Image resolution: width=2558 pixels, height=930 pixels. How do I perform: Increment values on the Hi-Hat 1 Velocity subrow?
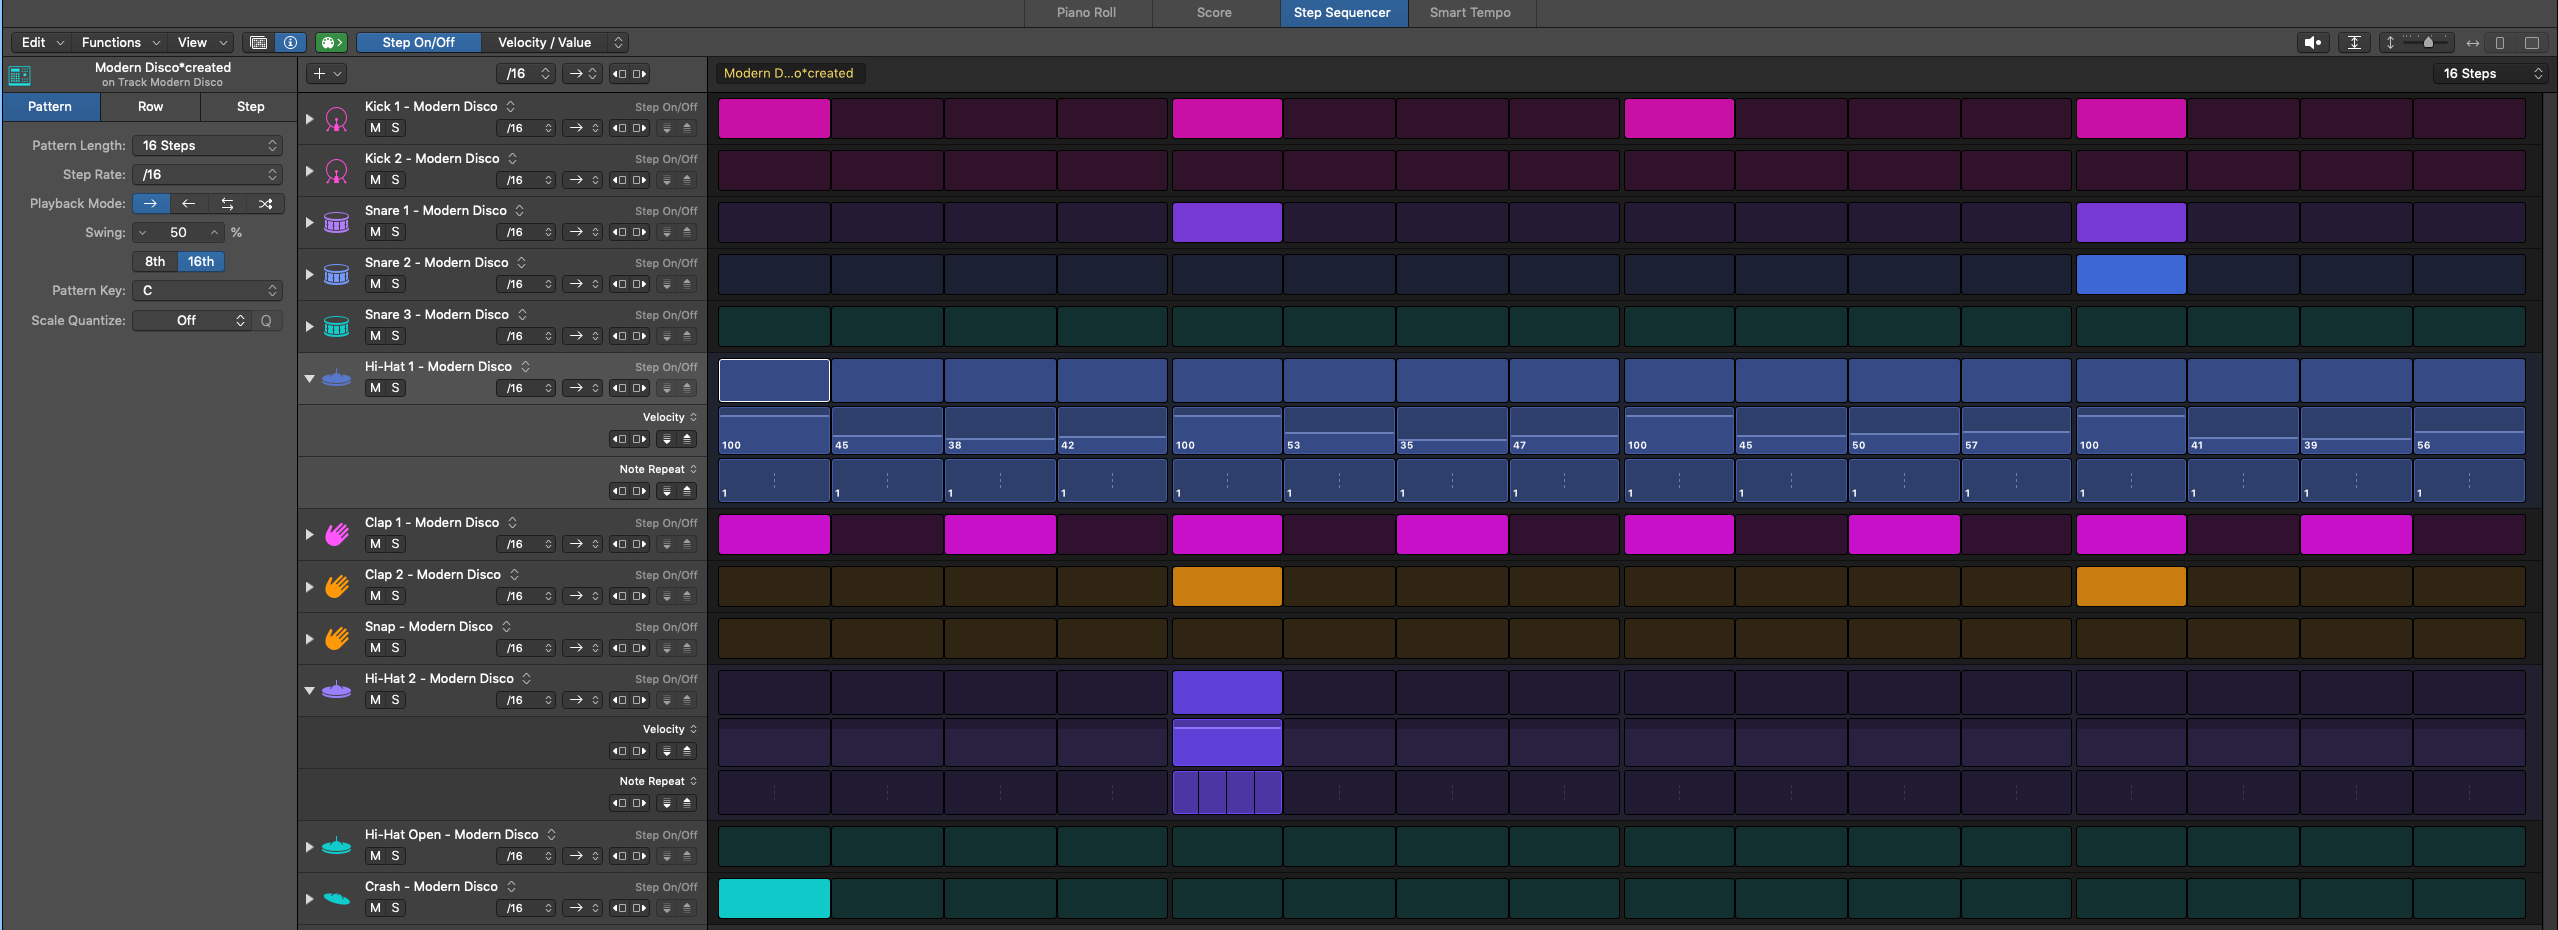pos(687,439)
